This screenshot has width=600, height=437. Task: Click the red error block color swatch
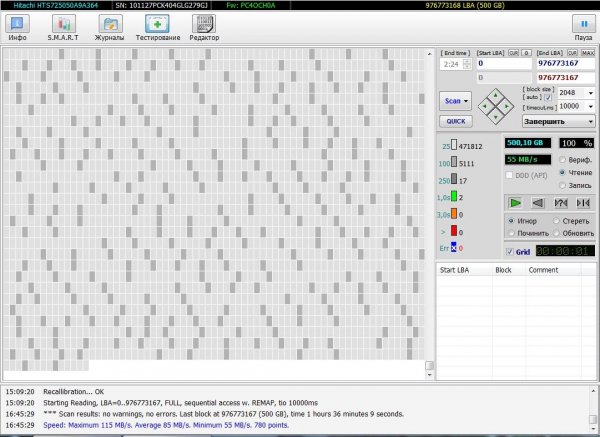456,231
